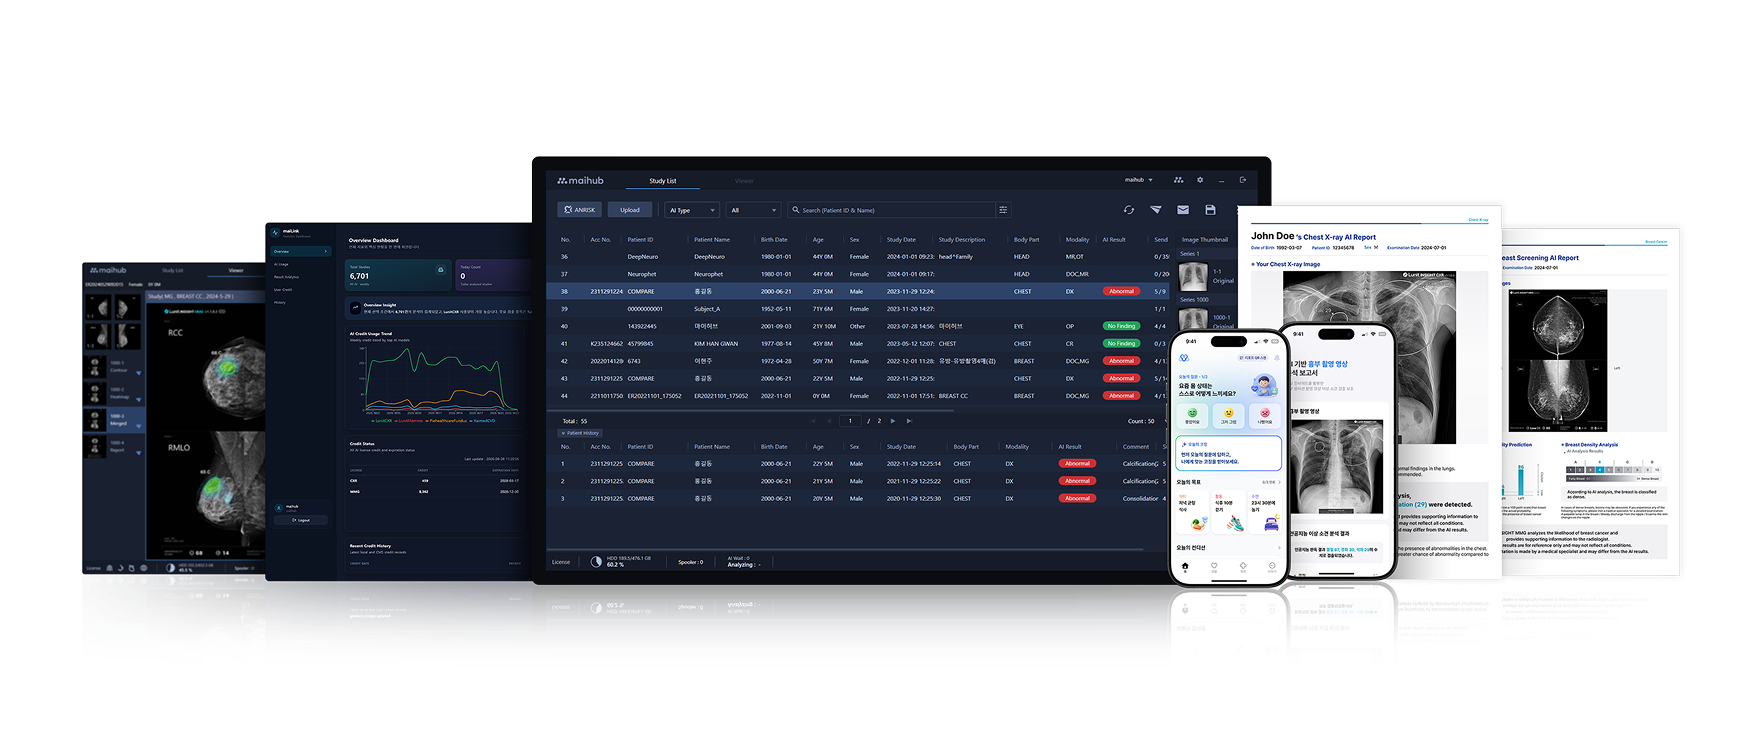Select the 1000-2 Heatmap thumbnail in viewer

coord(96,394)
